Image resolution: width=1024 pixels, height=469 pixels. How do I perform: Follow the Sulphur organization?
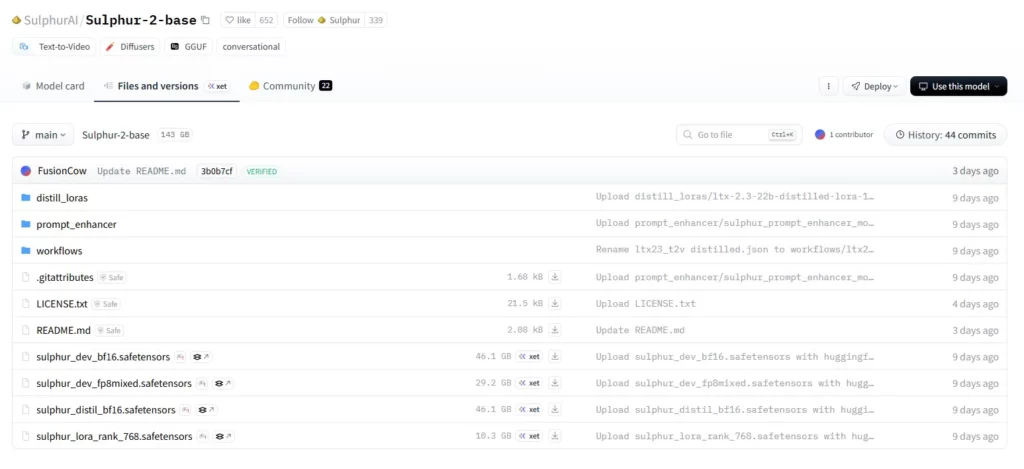323,20
